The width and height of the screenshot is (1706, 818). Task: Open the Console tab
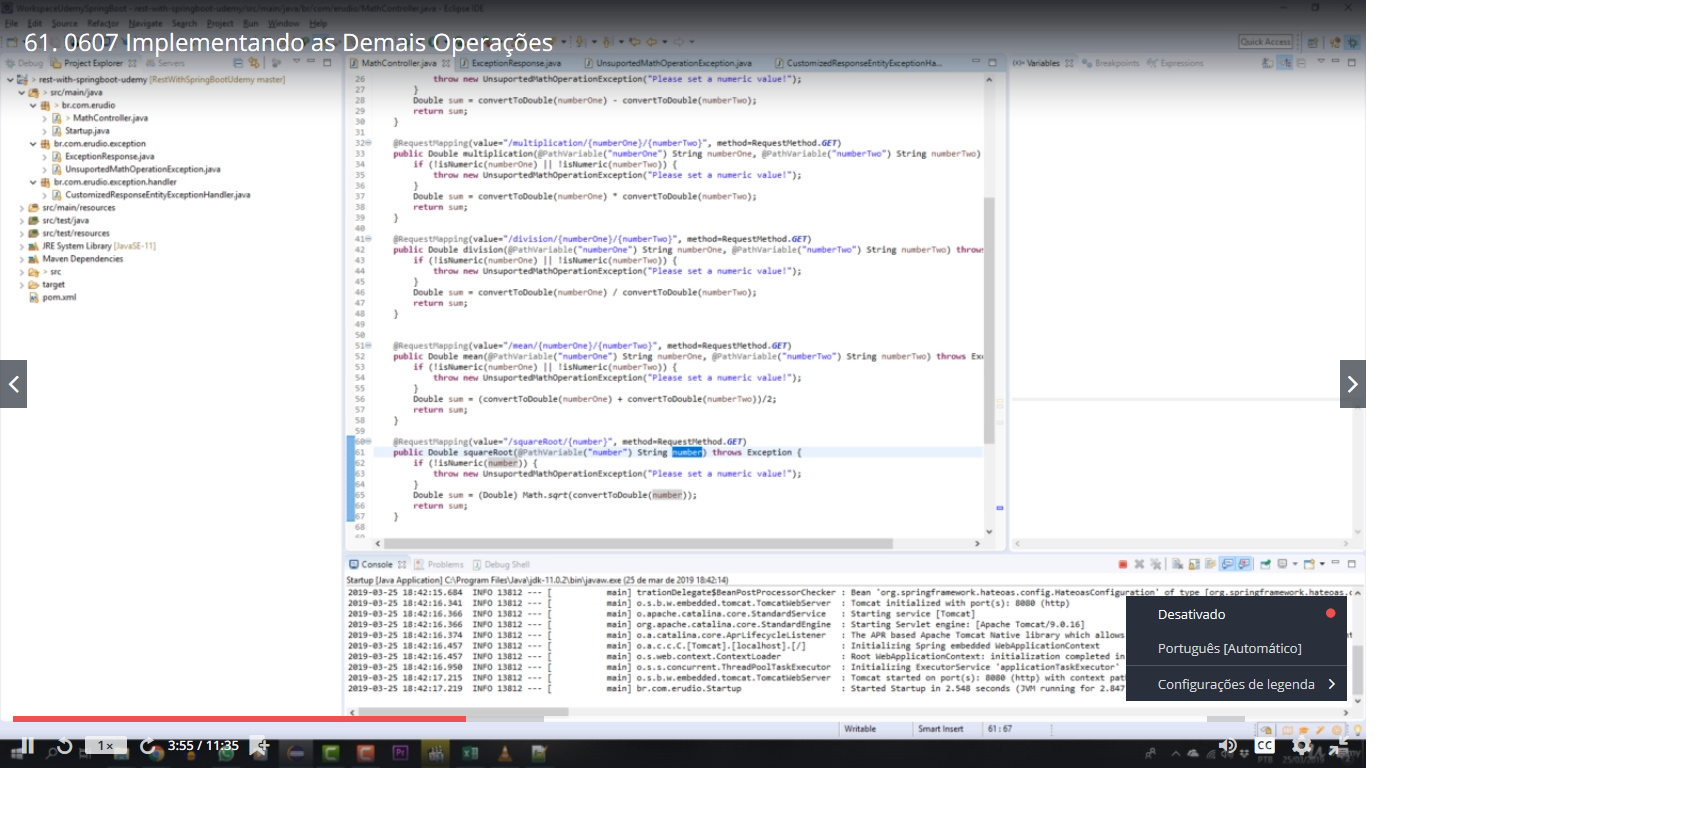coord(376,564)
